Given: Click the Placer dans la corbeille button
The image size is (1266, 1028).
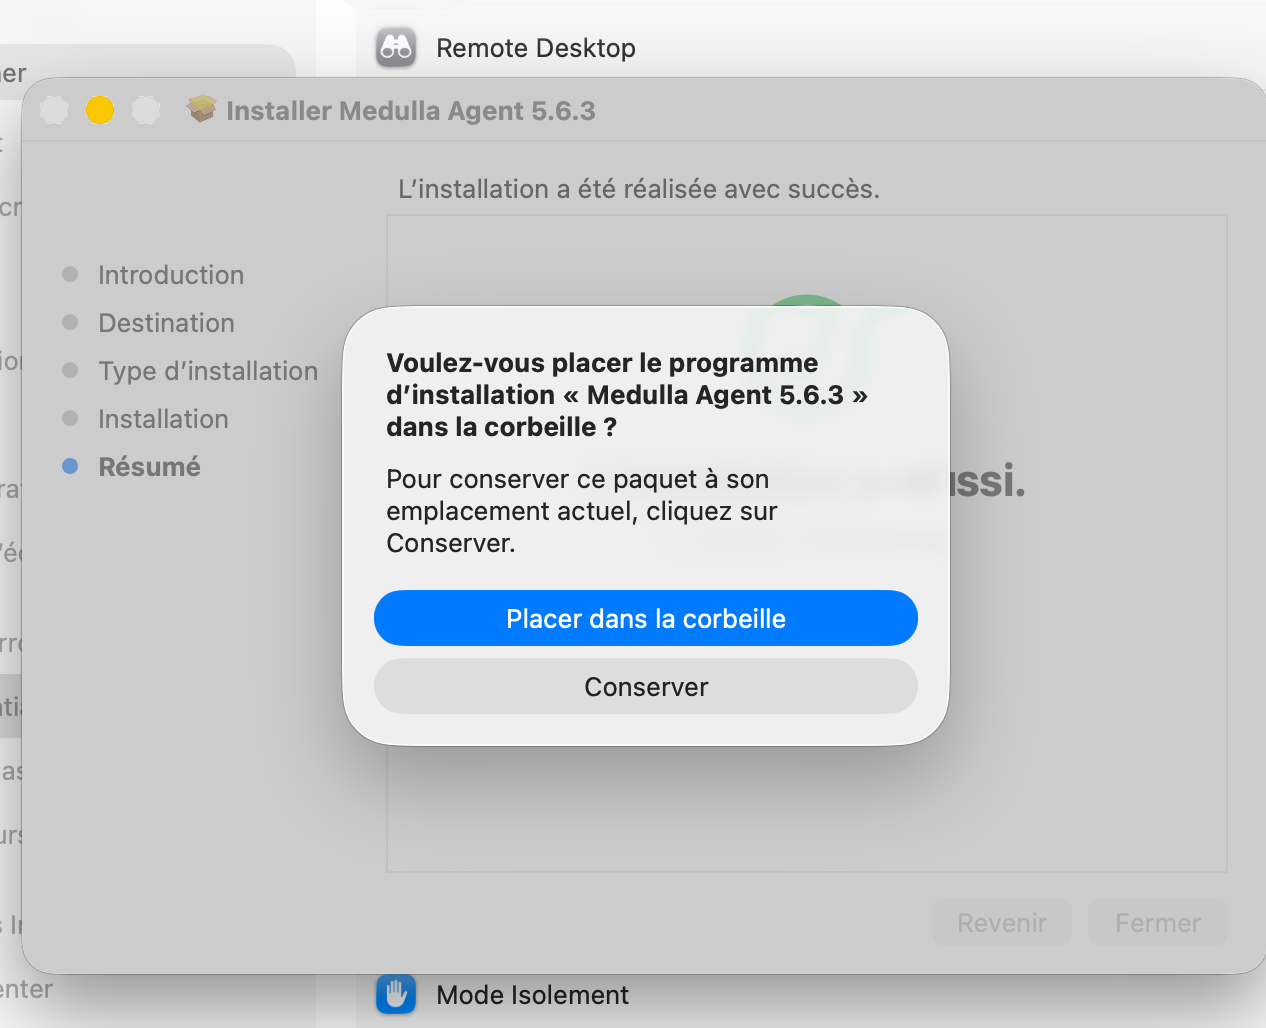Looking at the screenshot, I should click(645, 618).
